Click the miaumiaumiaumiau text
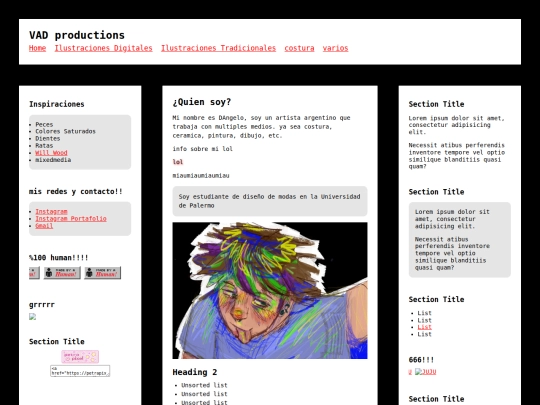Image resolution: width=540 pixels, height=405 pixels. pyautogui.click(x=201, y=176)
